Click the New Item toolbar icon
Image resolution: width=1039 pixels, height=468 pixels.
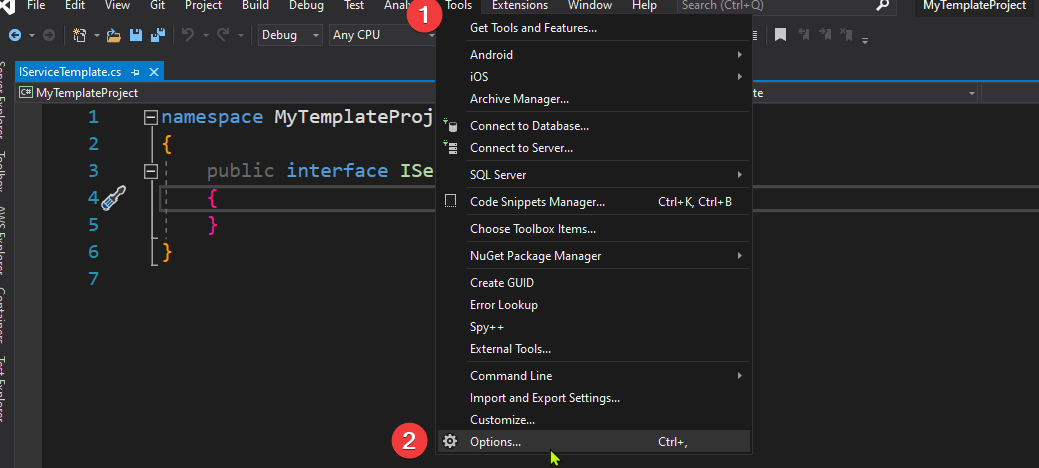pyautogui.click(x=80, y=35)
